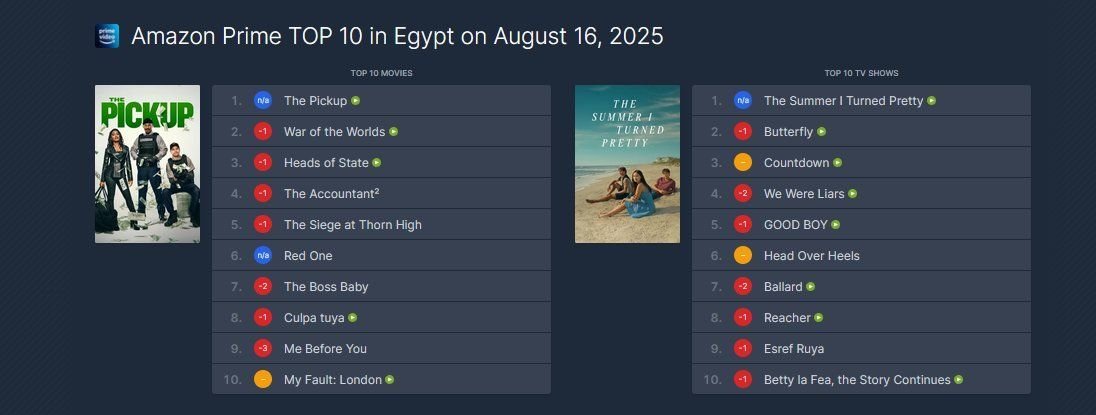The width and height of the screenshot is (1096, 415).
Task: Click play icon next to Culpa tuya
Action: (353, 318)
